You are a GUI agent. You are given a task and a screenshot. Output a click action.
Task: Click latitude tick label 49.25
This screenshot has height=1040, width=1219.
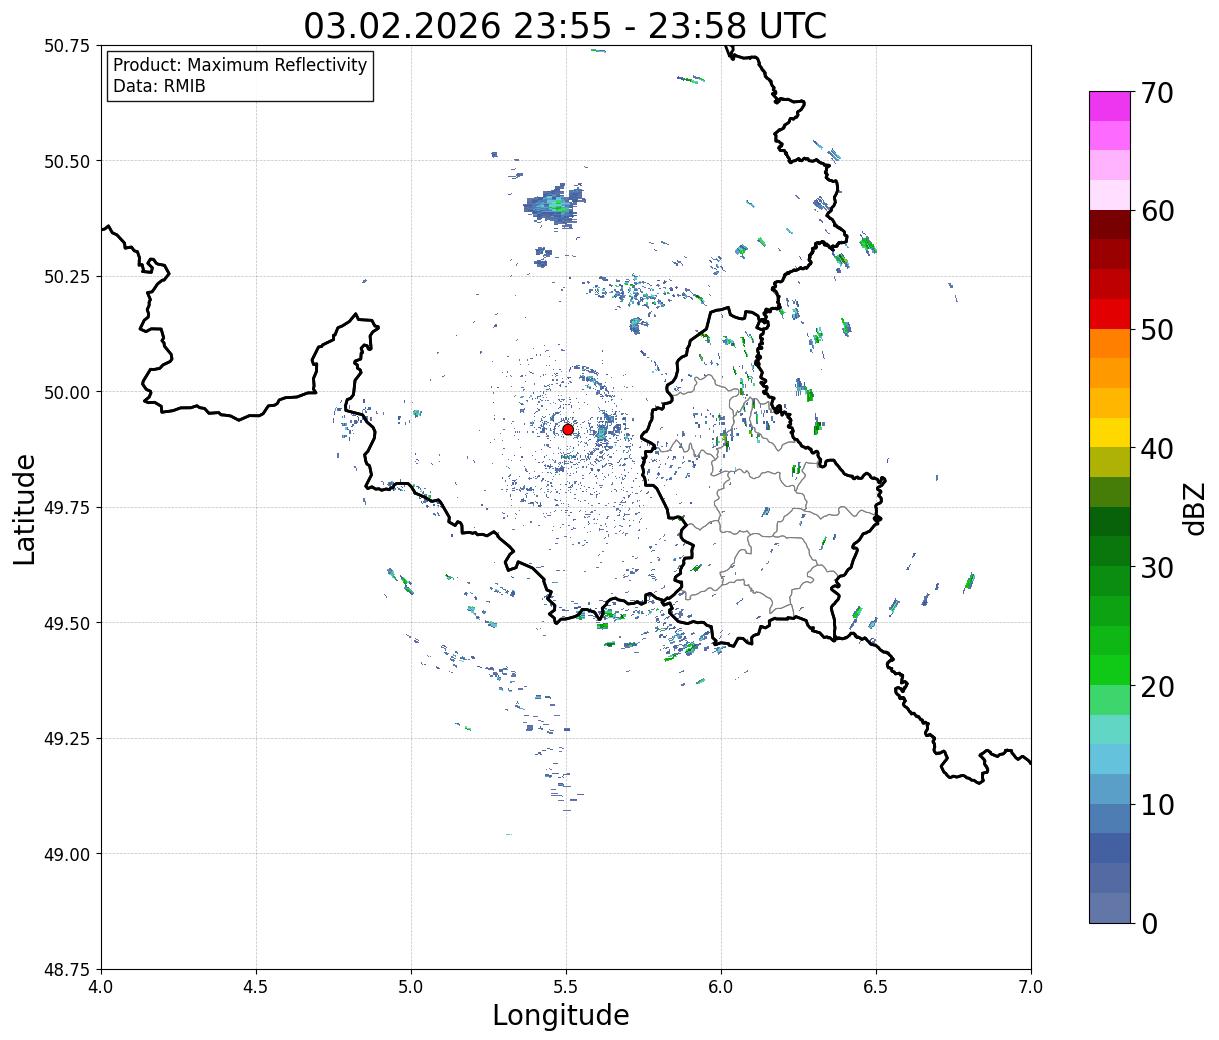click(x=67, y=739)
